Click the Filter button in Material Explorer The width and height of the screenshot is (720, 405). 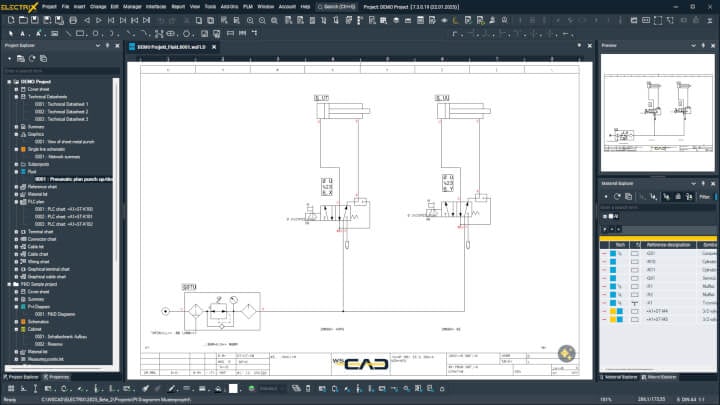704,197
